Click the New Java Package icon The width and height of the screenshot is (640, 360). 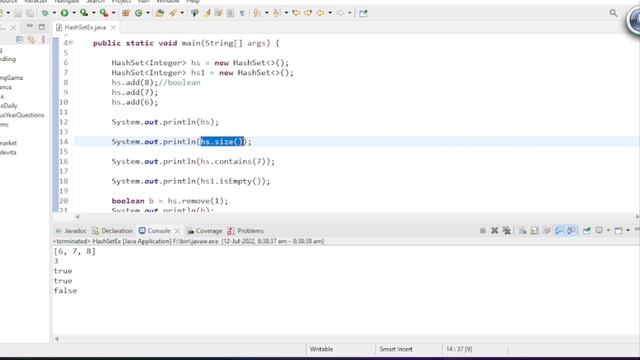coord(126,13)
